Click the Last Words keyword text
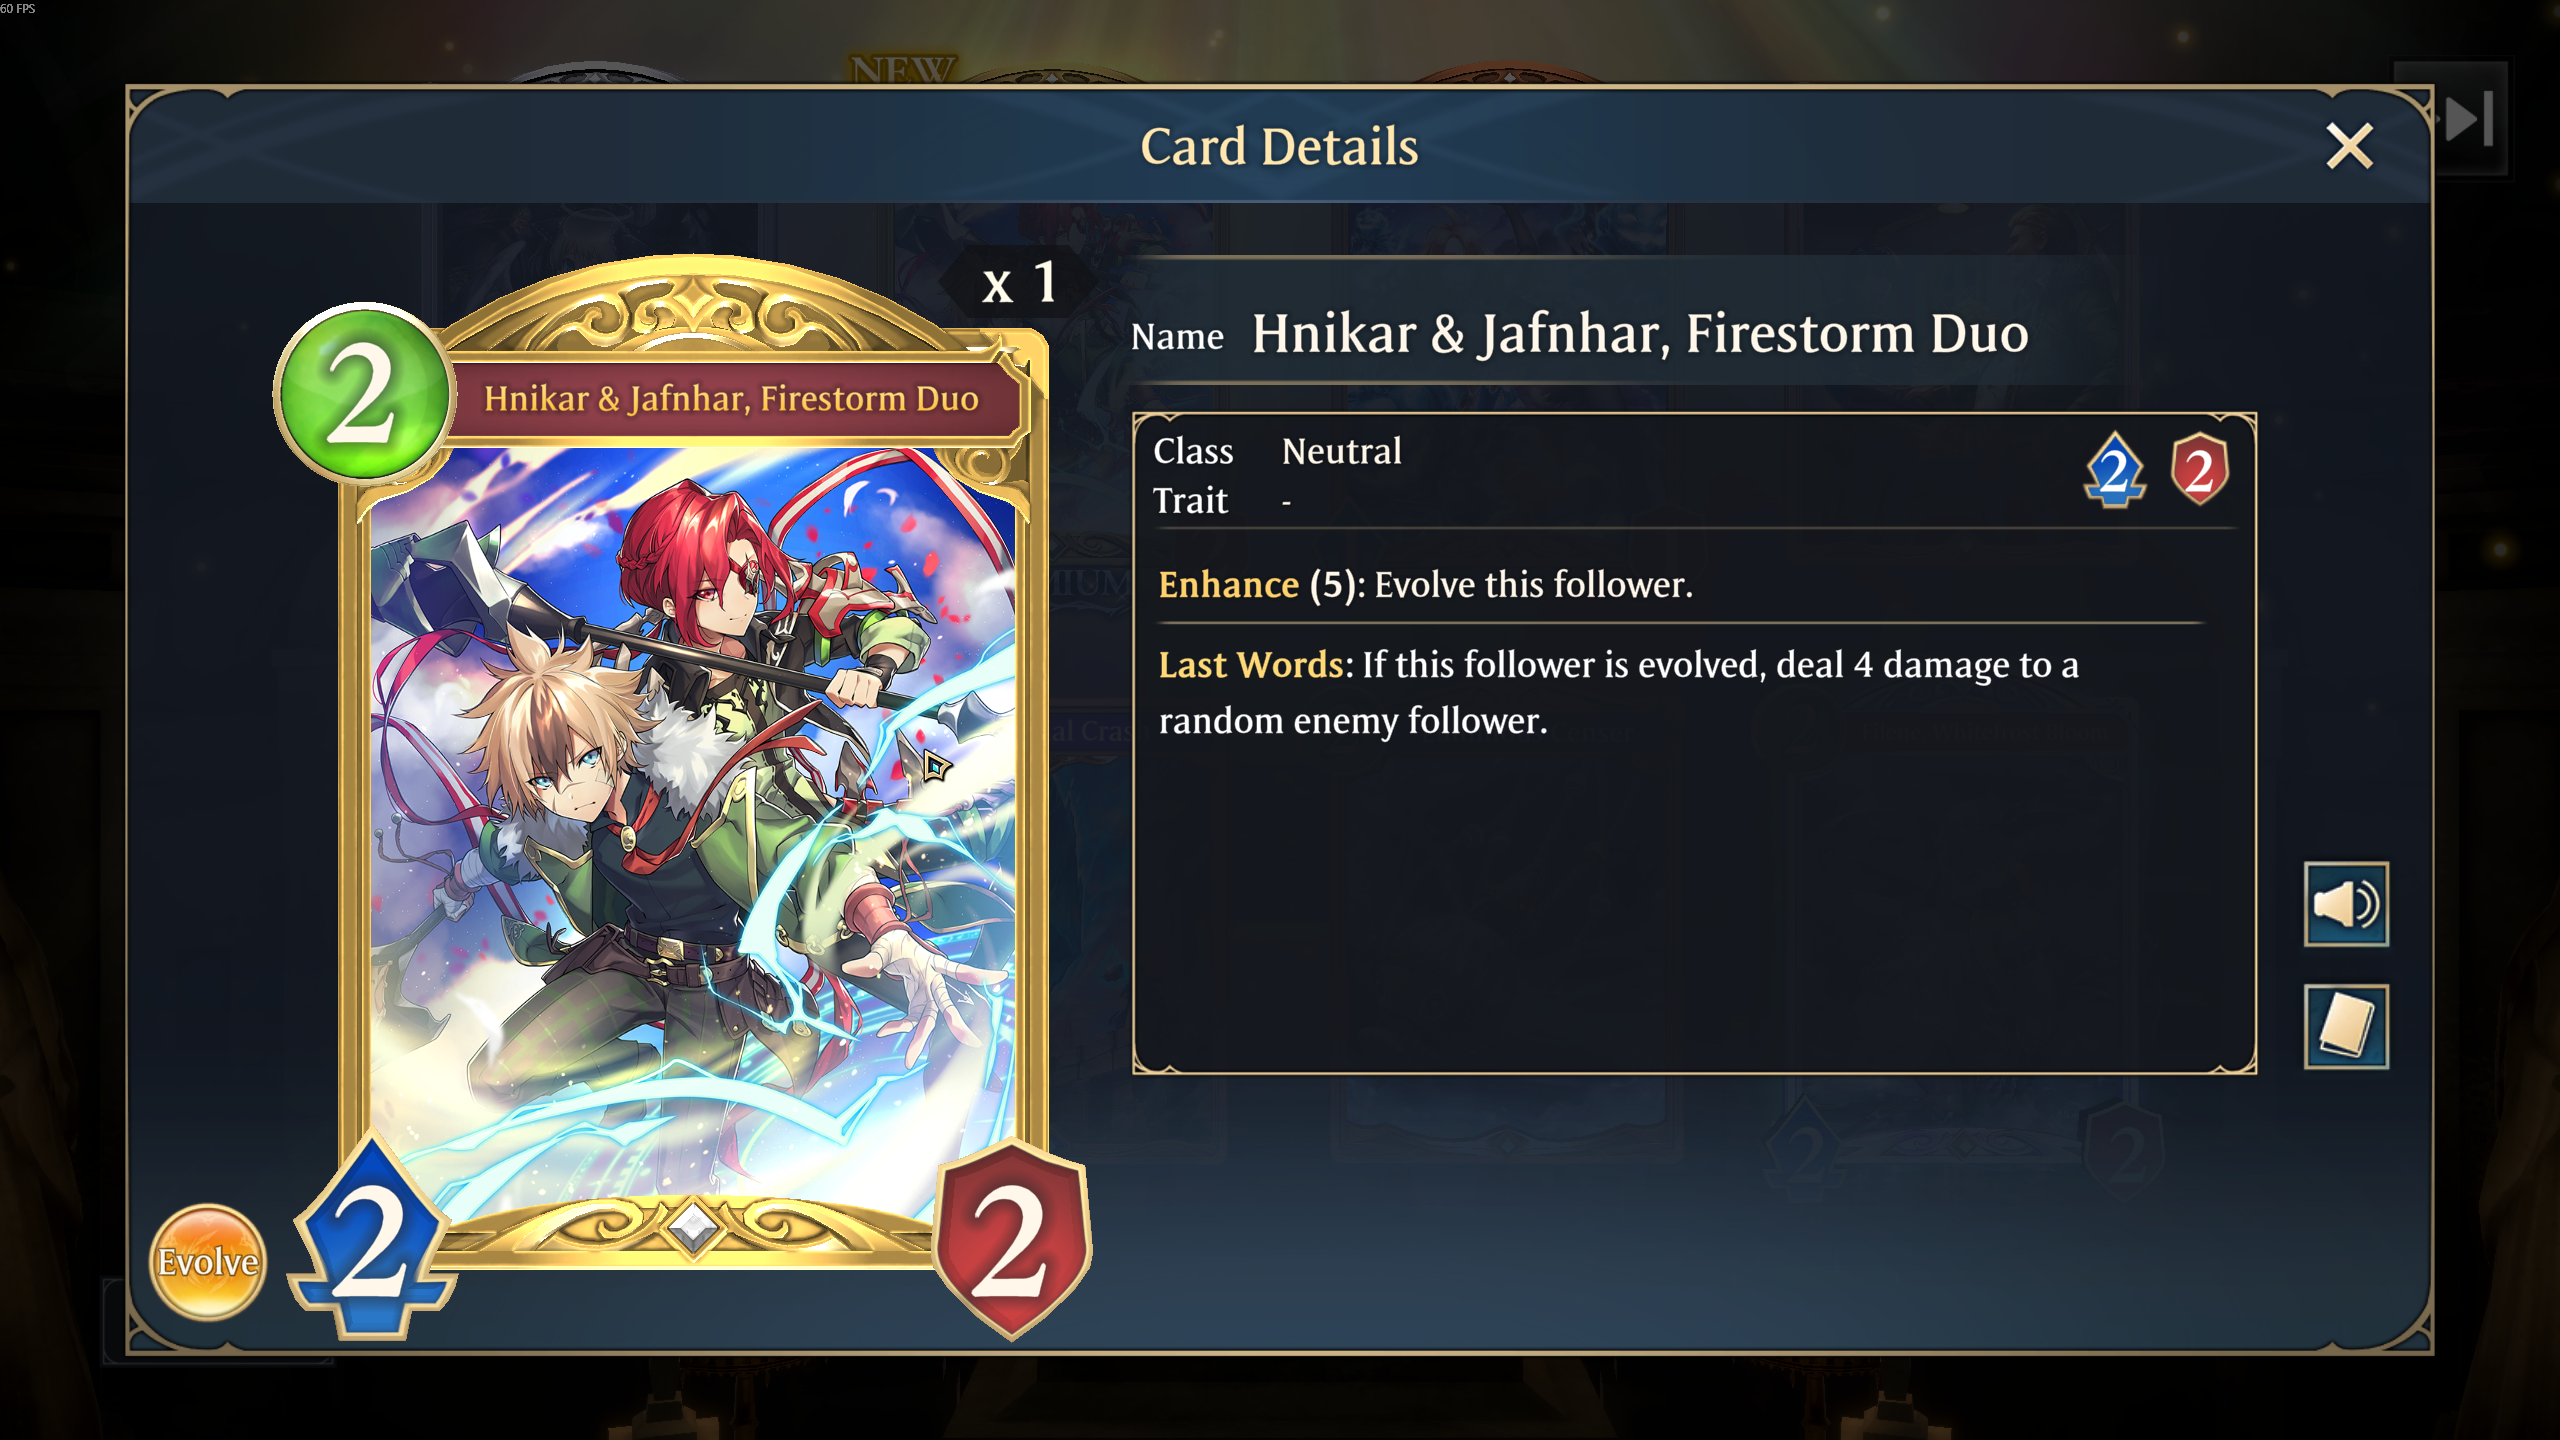The image size is (2560, 1440). click(x=1250, y=664)
